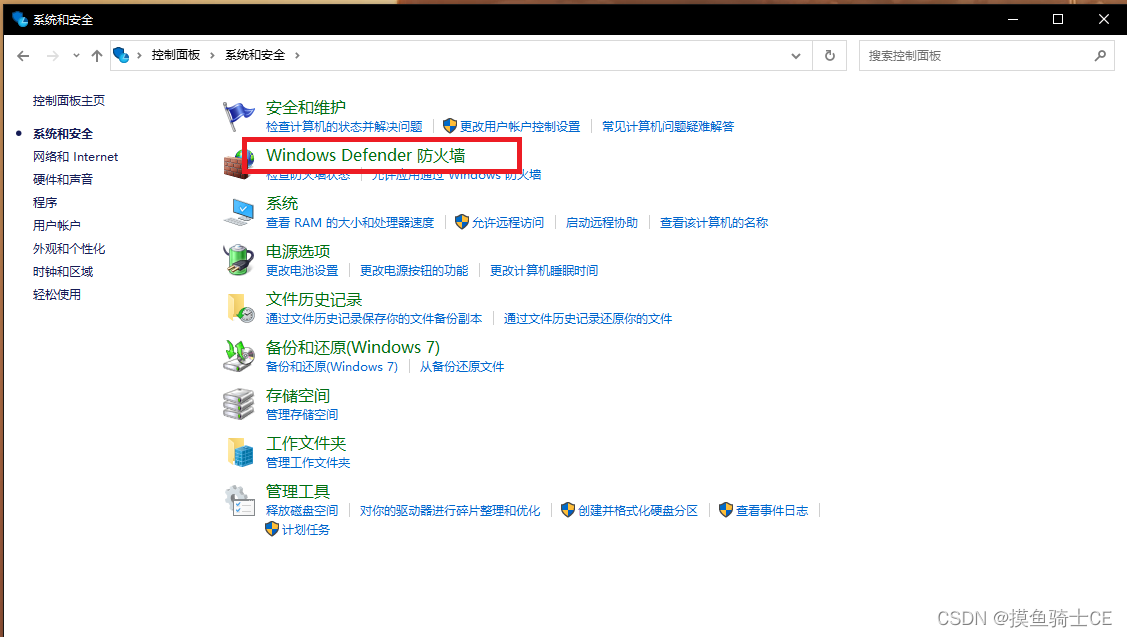Open 控制面板主页 in the sidebar

tap(69, 101)
